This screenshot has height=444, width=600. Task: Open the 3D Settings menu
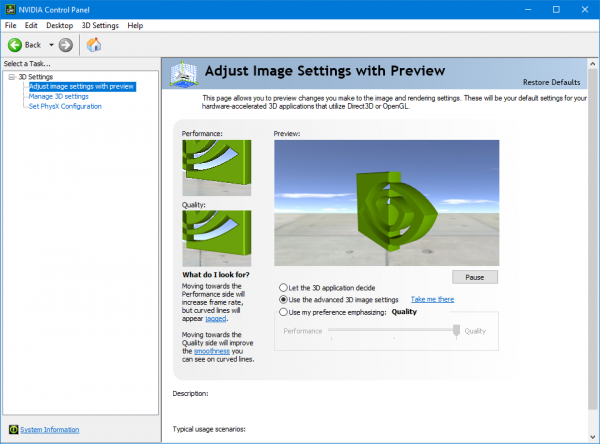point(100,25)
